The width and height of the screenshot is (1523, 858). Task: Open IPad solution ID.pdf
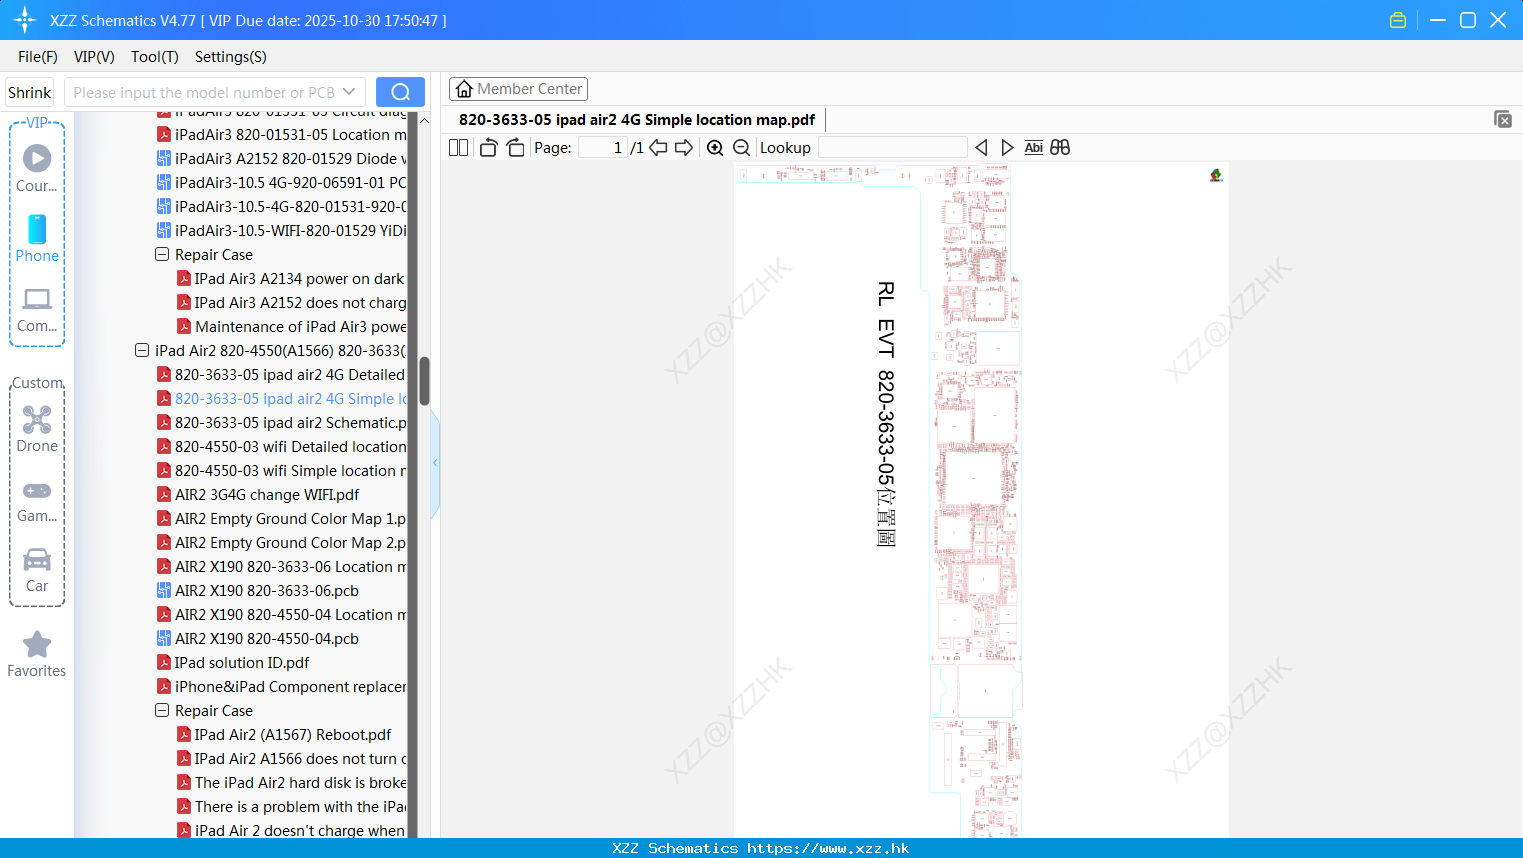click(233, 663)
